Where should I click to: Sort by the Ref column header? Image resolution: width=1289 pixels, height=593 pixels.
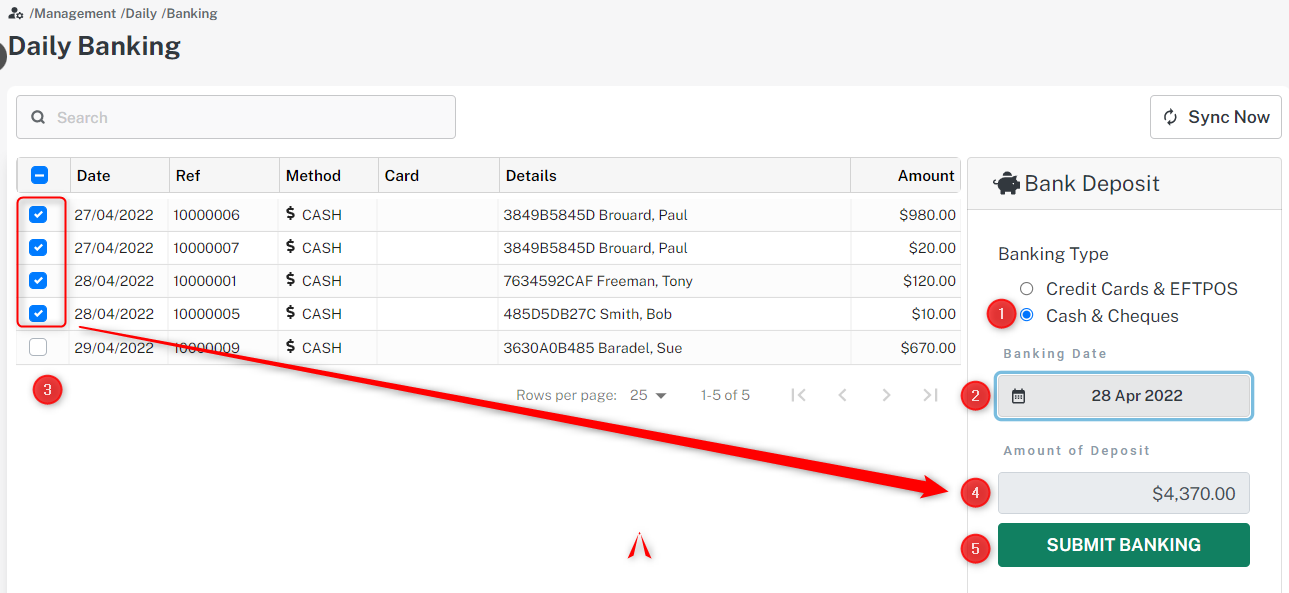[188, 175]
